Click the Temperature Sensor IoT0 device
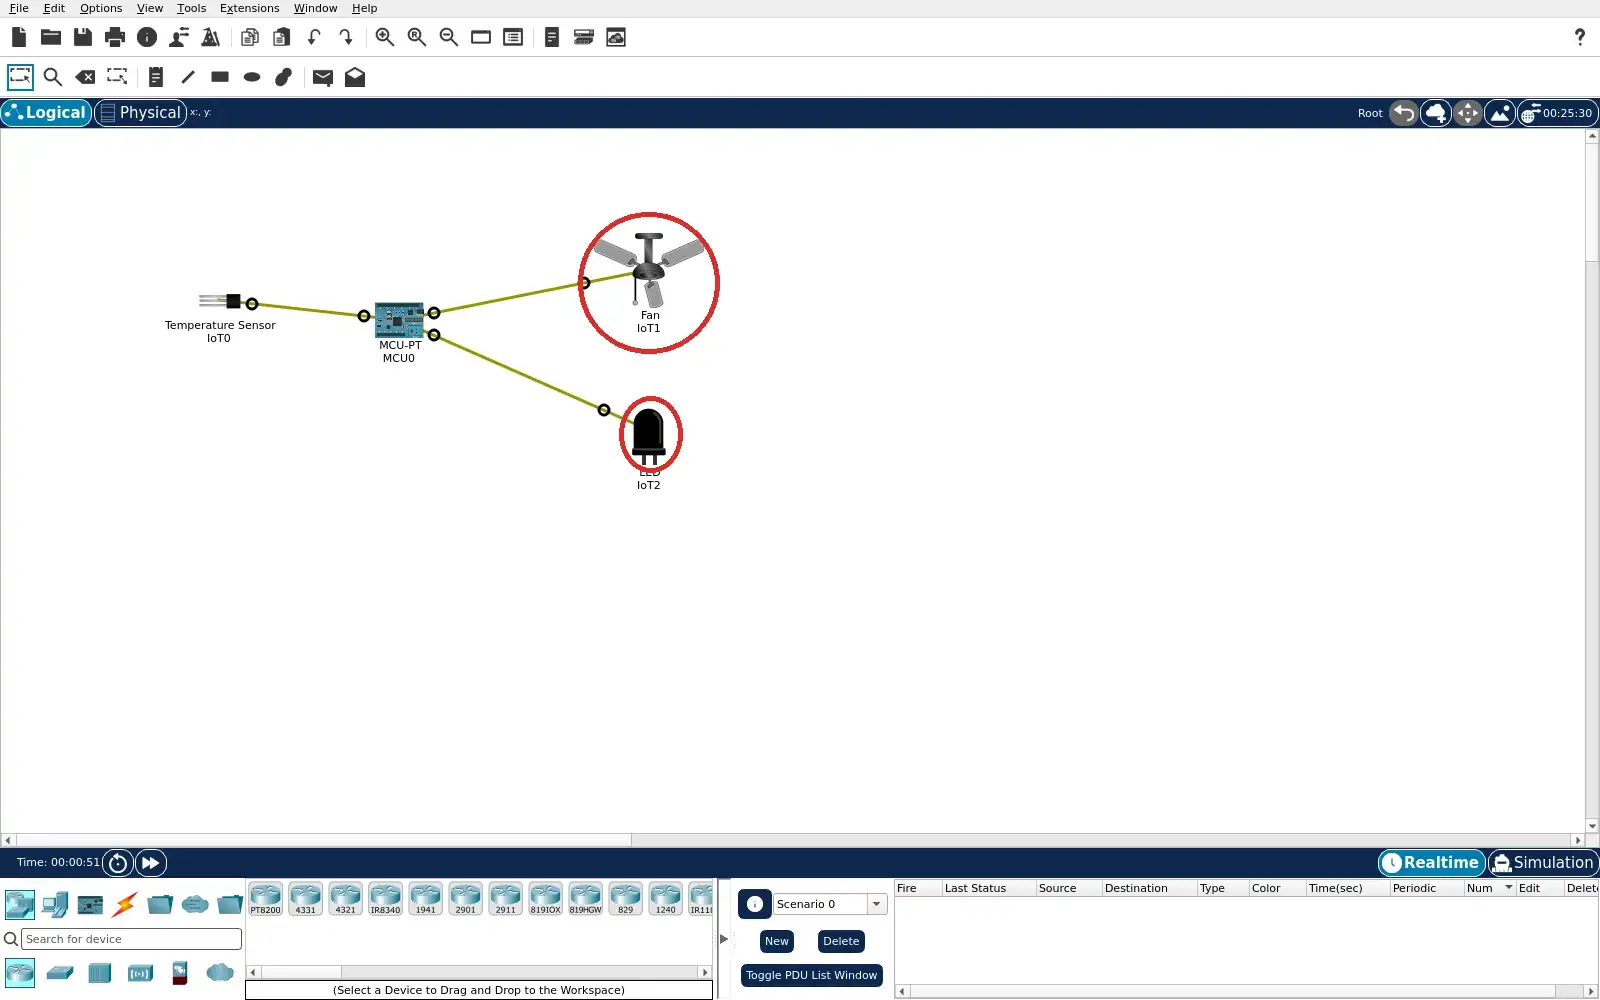The height and width of the screenshot is (1000, 1600). point(220,301)
